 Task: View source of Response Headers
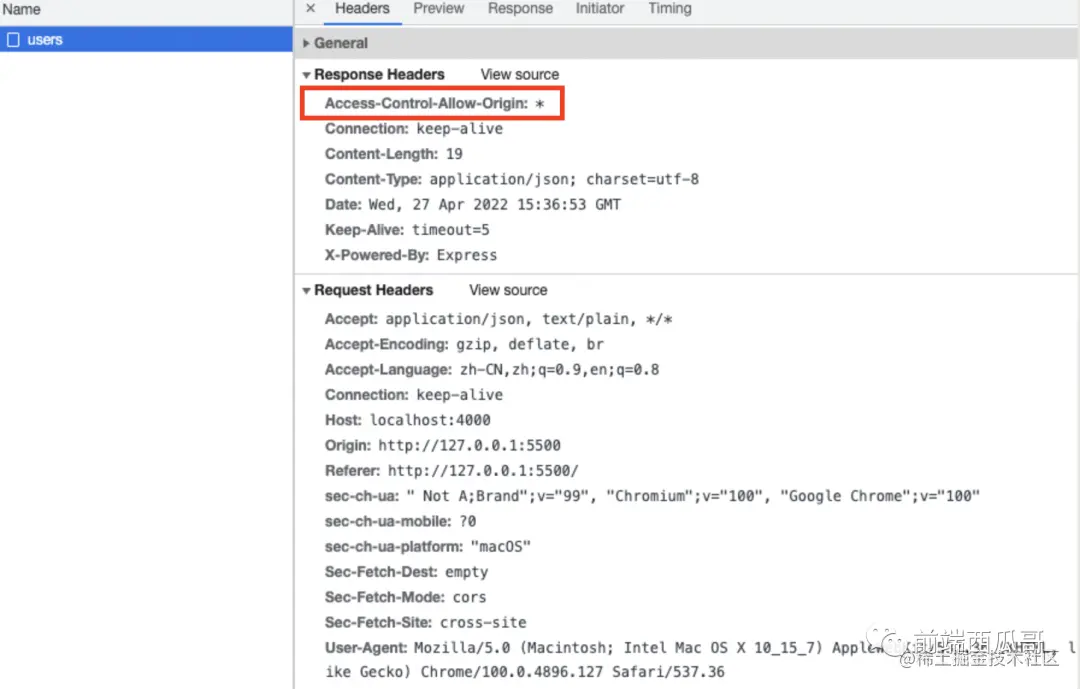click(x=519, y=74)
